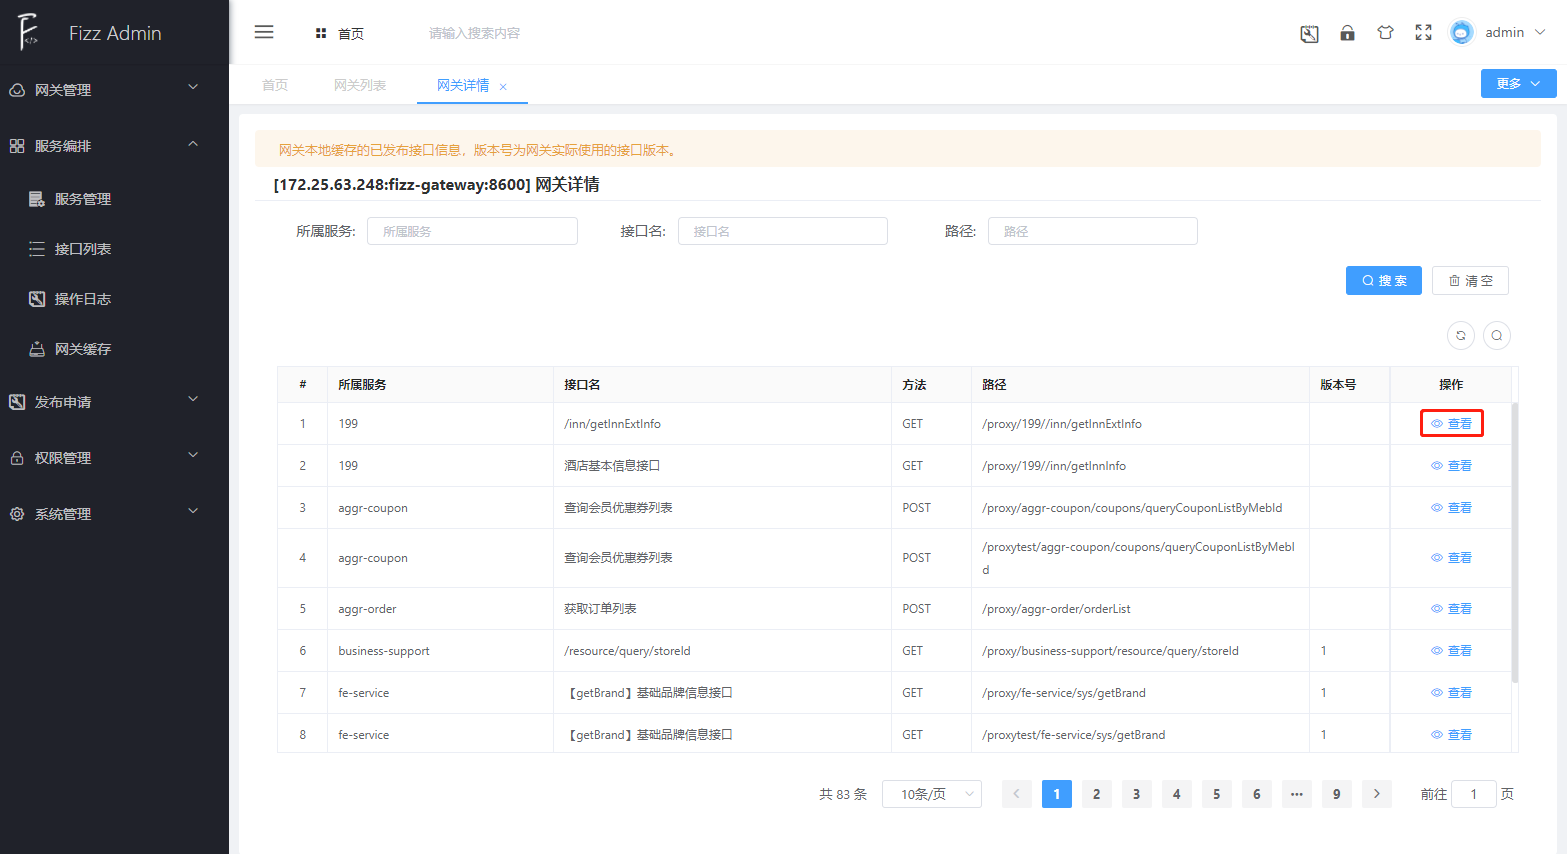Click the round search toggle icon above table

(1496, 335)
